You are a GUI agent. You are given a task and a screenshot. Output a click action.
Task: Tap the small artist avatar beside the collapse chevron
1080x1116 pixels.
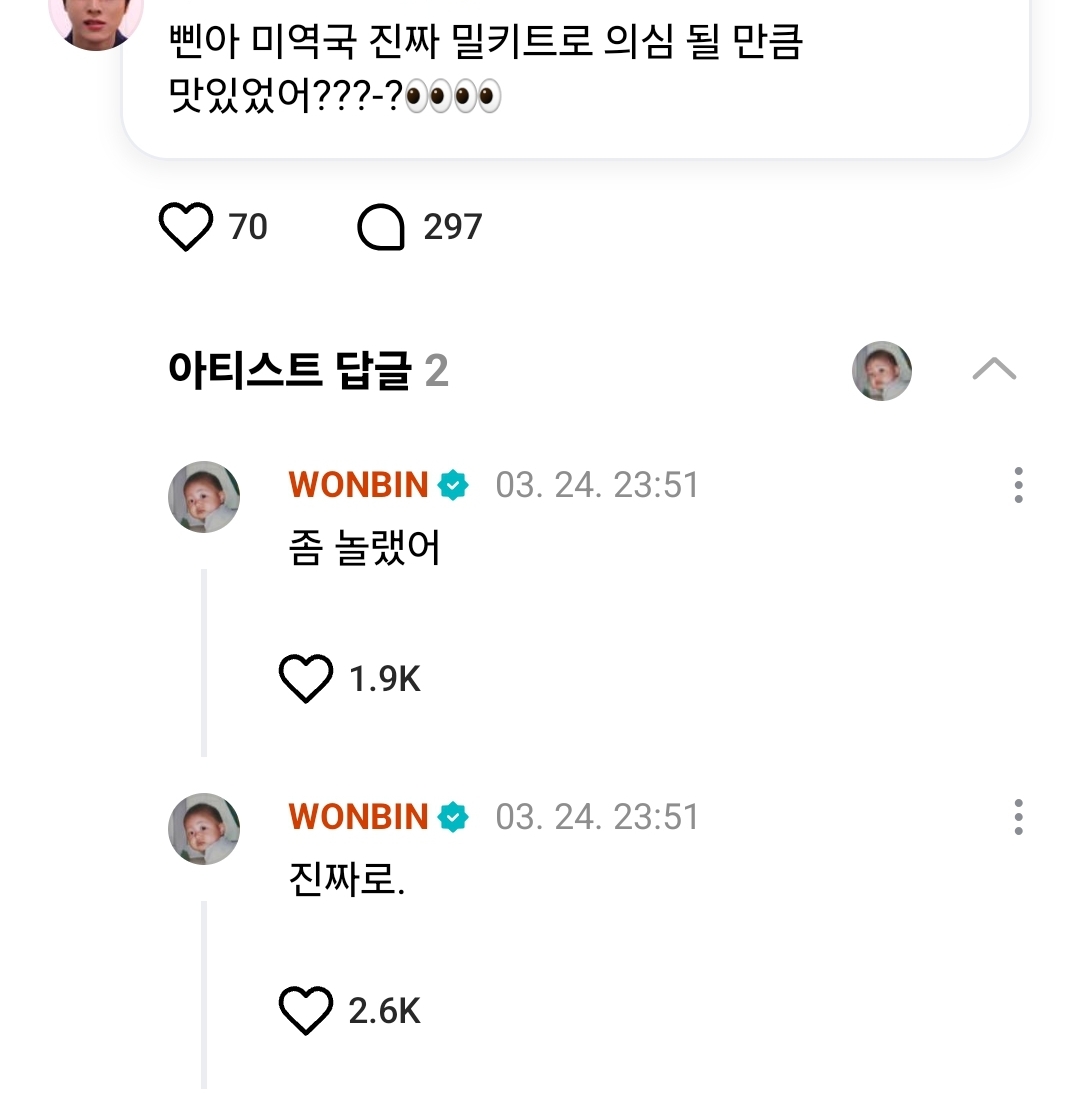tap(882, 371)
